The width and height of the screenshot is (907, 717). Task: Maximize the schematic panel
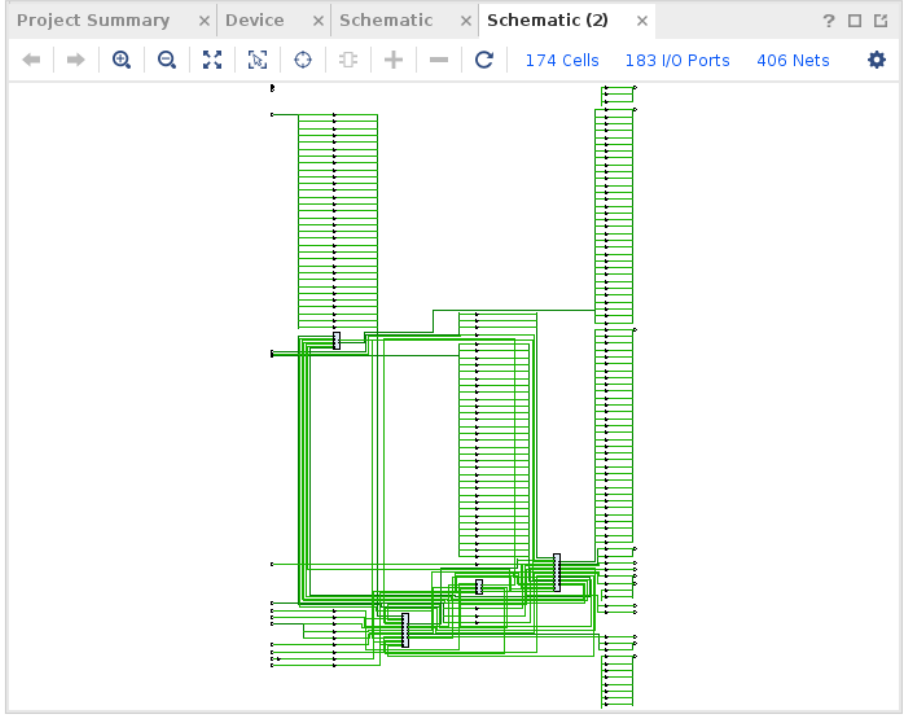854,21
